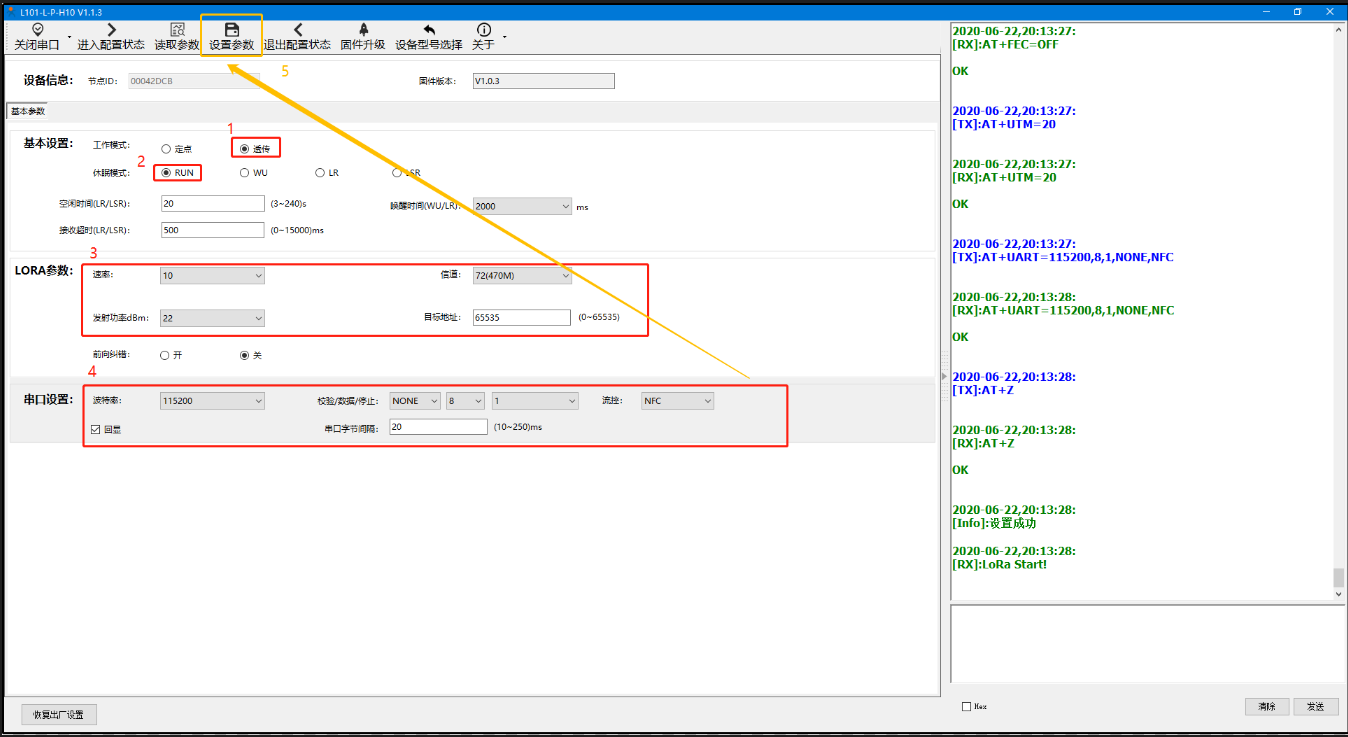Open the 信道 channel dropdown showing 72(470M)
The image size is (1348, 737).
click(521, 275)
